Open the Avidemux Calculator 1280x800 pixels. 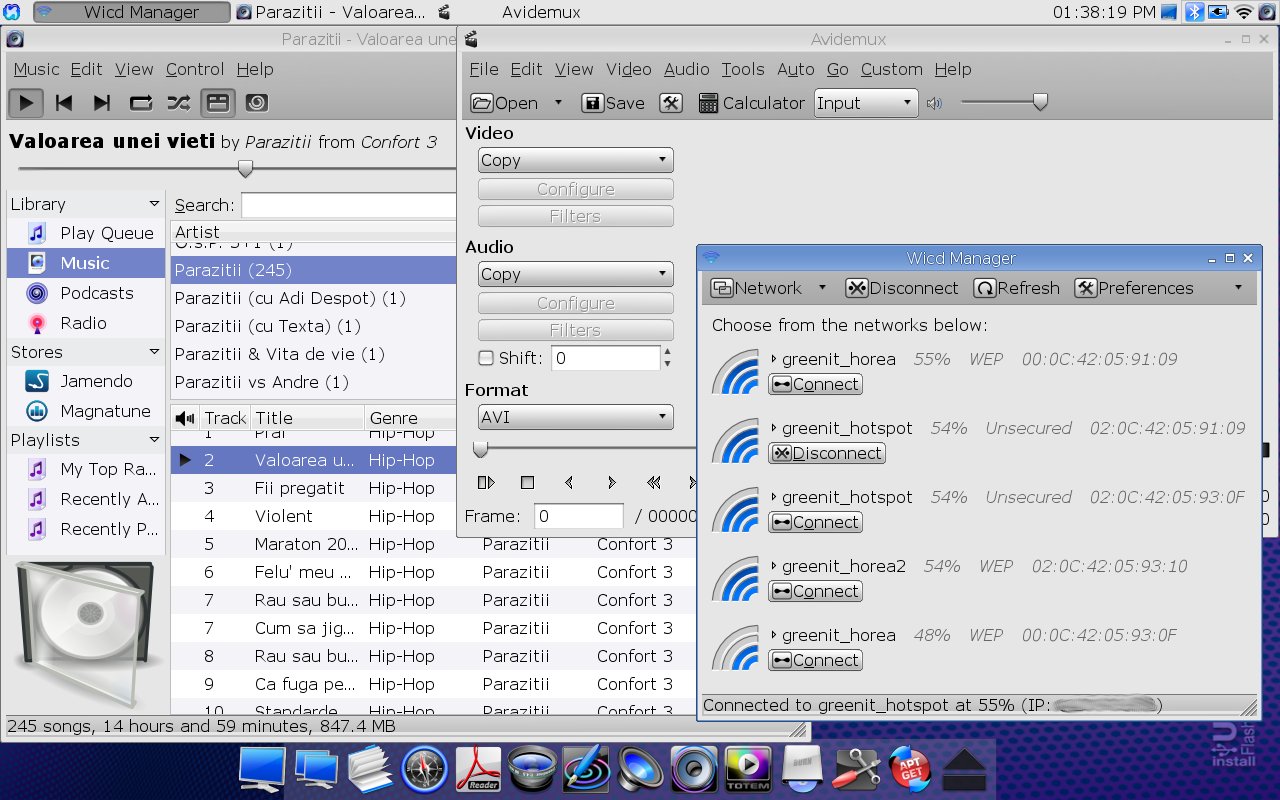click(751, 103)
